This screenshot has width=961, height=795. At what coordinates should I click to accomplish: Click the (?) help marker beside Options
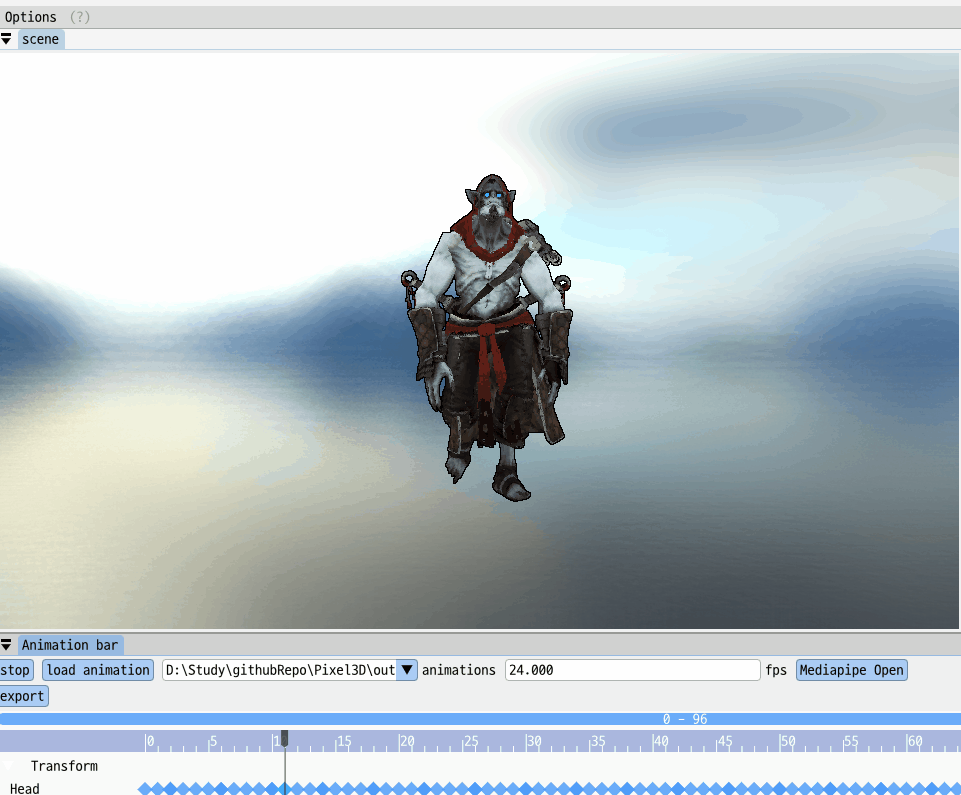click(x=80, y=17)
